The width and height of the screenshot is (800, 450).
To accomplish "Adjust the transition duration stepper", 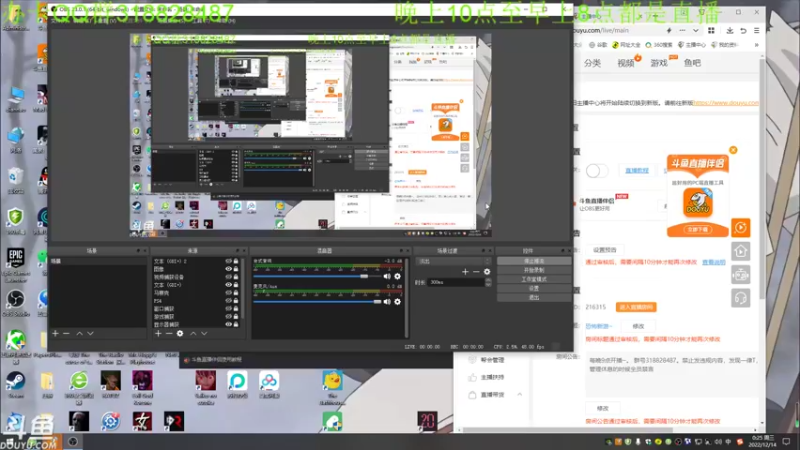I will [x=488, y=282].
